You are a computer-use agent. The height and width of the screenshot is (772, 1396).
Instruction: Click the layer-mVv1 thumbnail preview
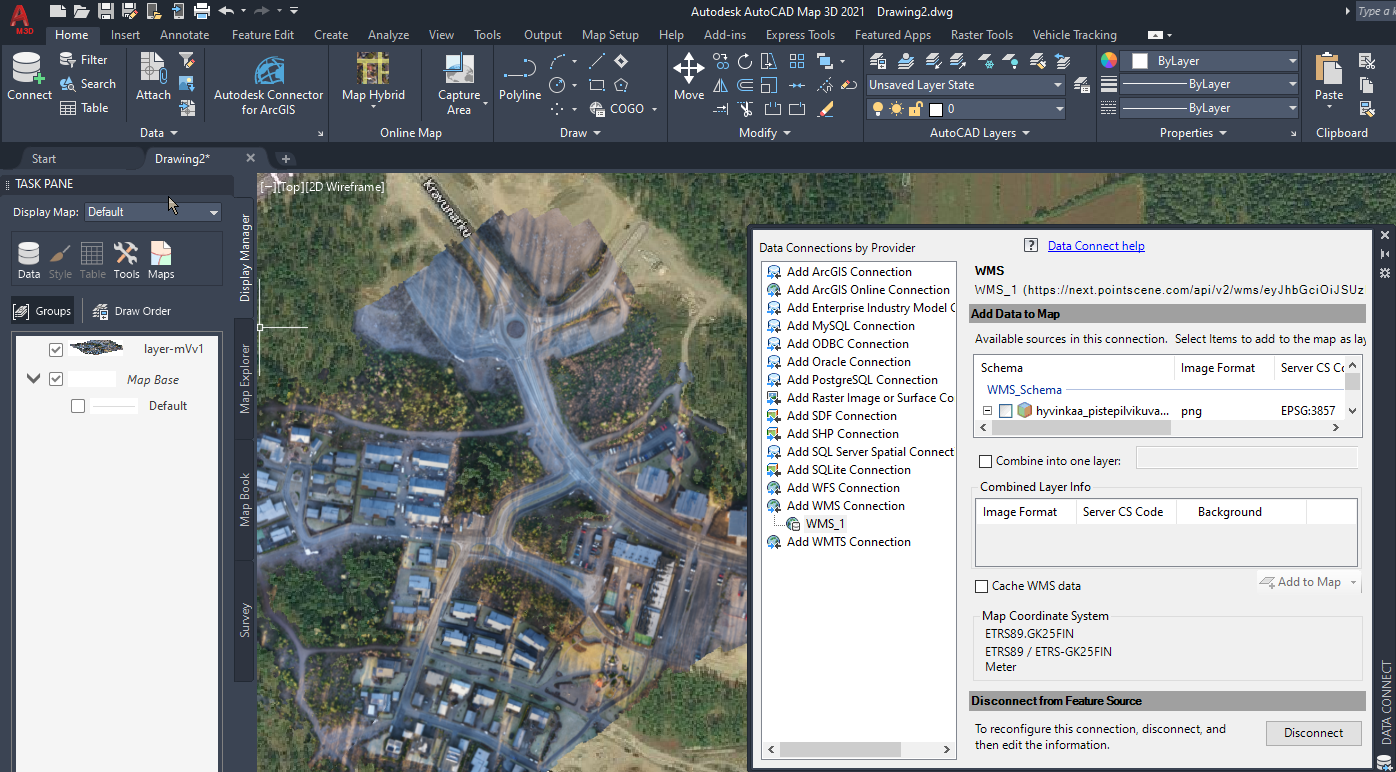(98, 349)
